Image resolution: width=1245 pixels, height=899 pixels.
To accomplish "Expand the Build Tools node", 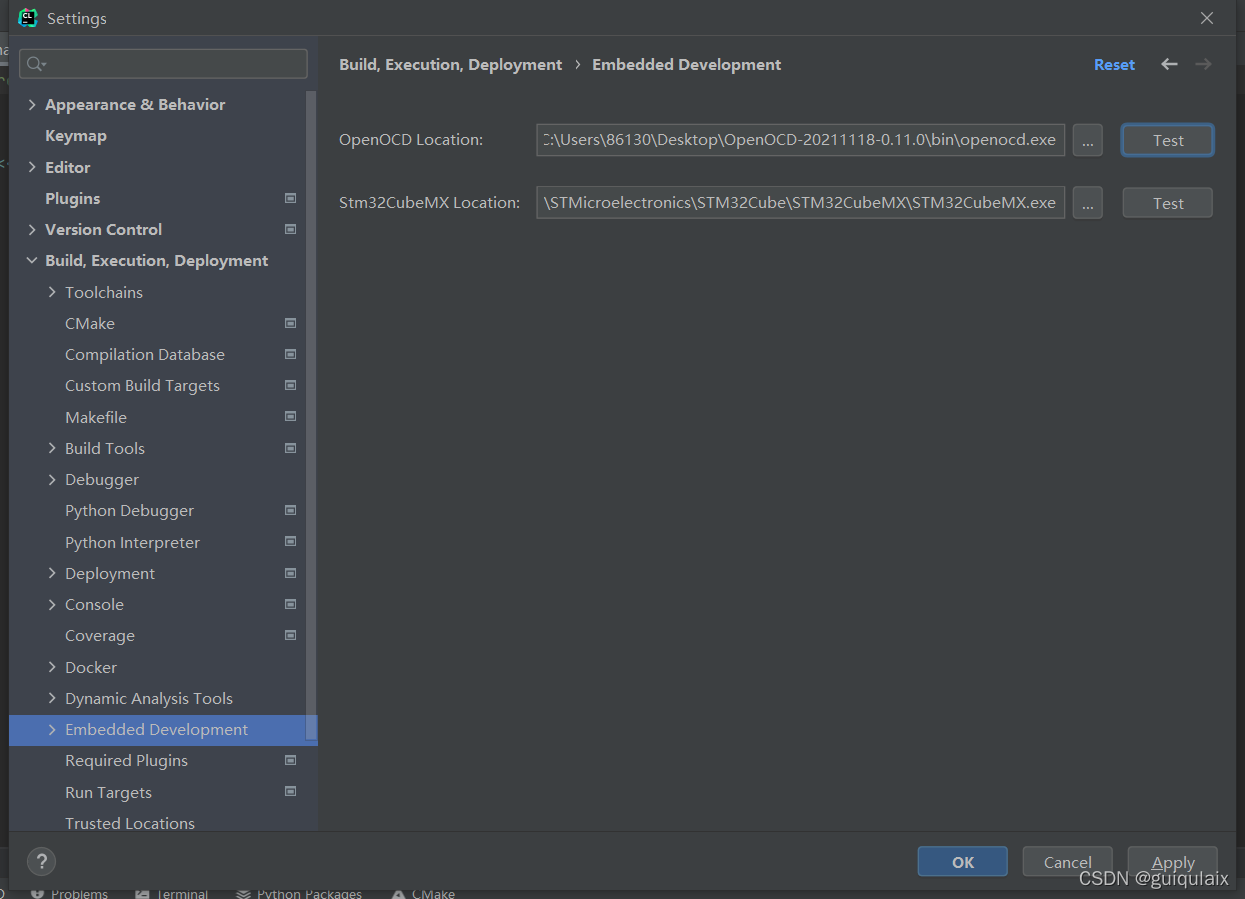I will click(52, 448).
